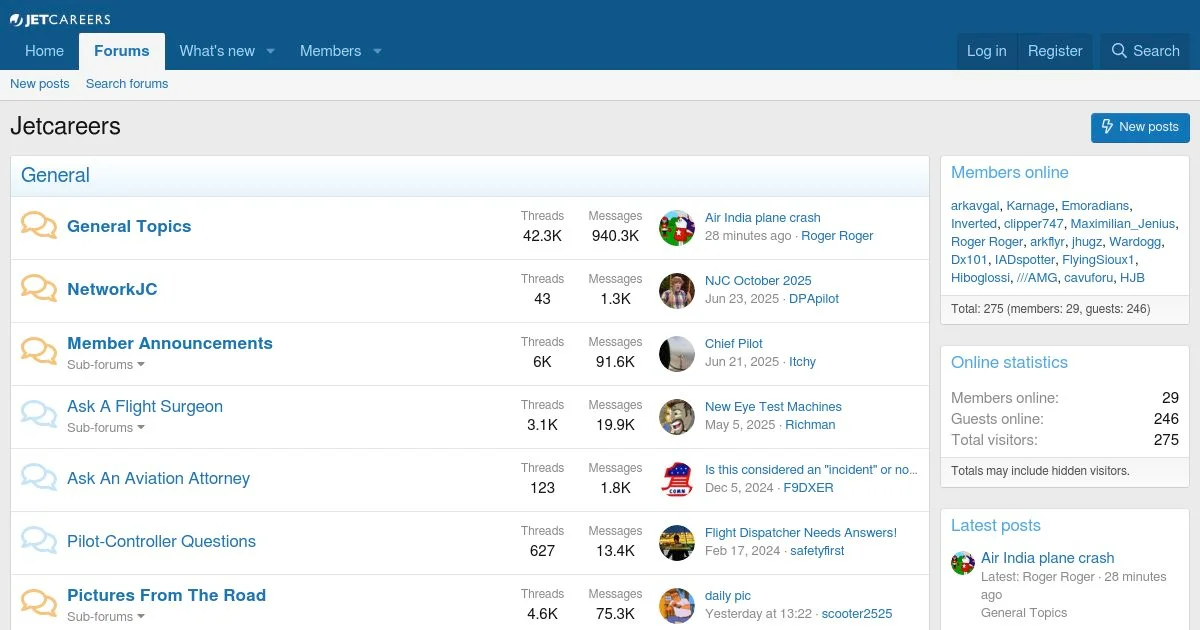Image resolution: width=1200 pixels, height=630 pixels.
Task: Open the Ask A Flight Surgeon forum
Action: pos(145,406)
